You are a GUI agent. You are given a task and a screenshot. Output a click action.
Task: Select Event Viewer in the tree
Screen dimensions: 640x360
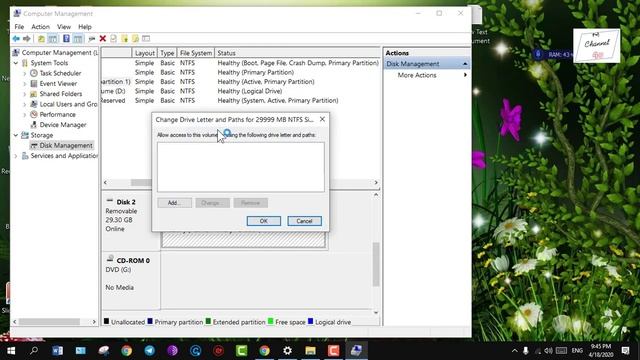point(58,83)
